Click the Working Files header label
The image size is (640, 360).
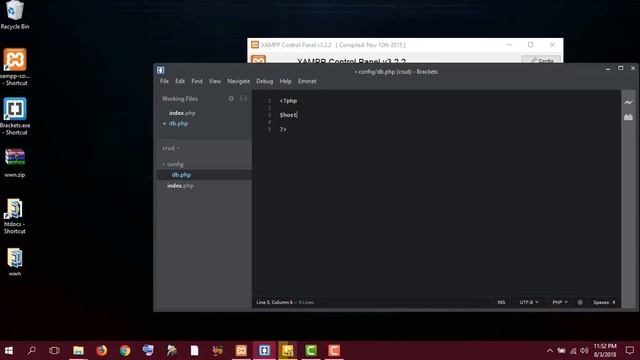180,99
